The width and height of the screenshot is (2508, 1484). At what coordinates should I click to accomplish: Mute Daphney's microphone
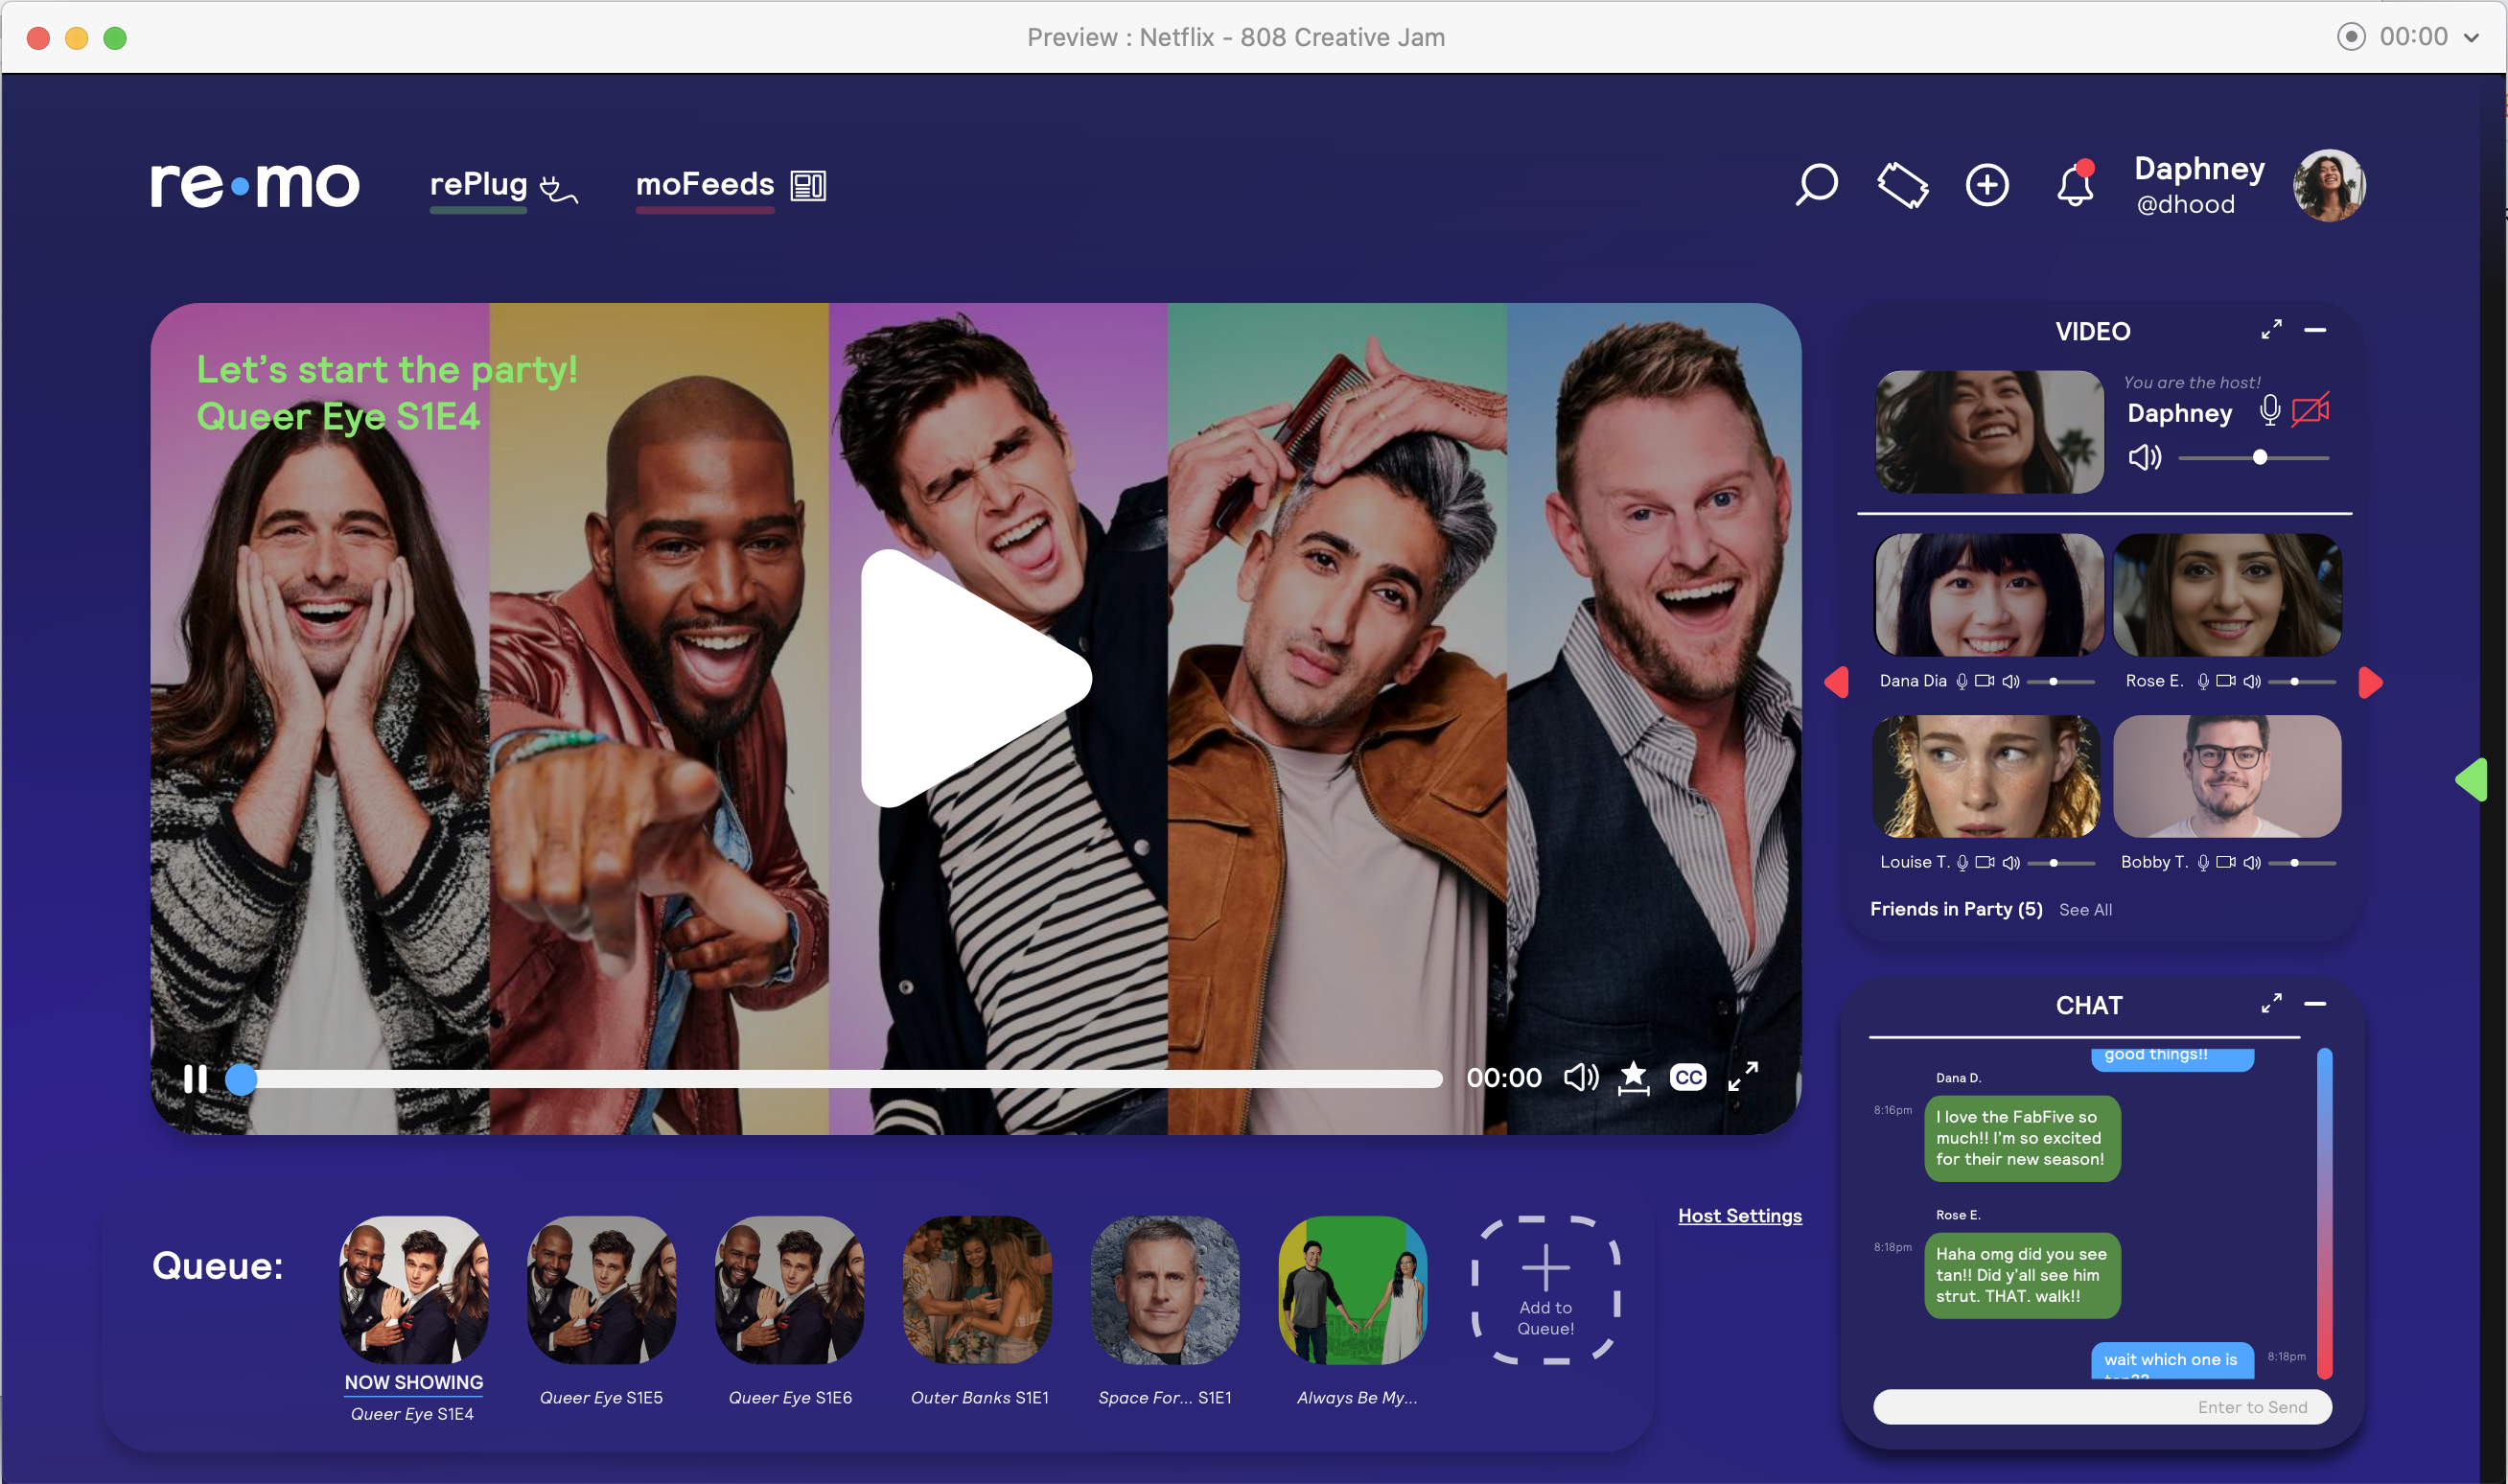click(x=2270, y=410)
